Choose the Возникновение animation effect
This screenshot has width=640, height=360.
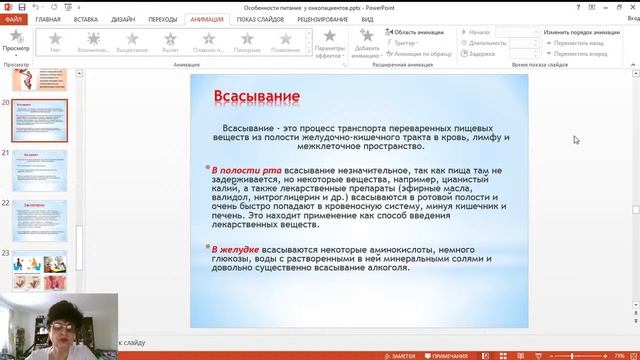pos(93,42)
